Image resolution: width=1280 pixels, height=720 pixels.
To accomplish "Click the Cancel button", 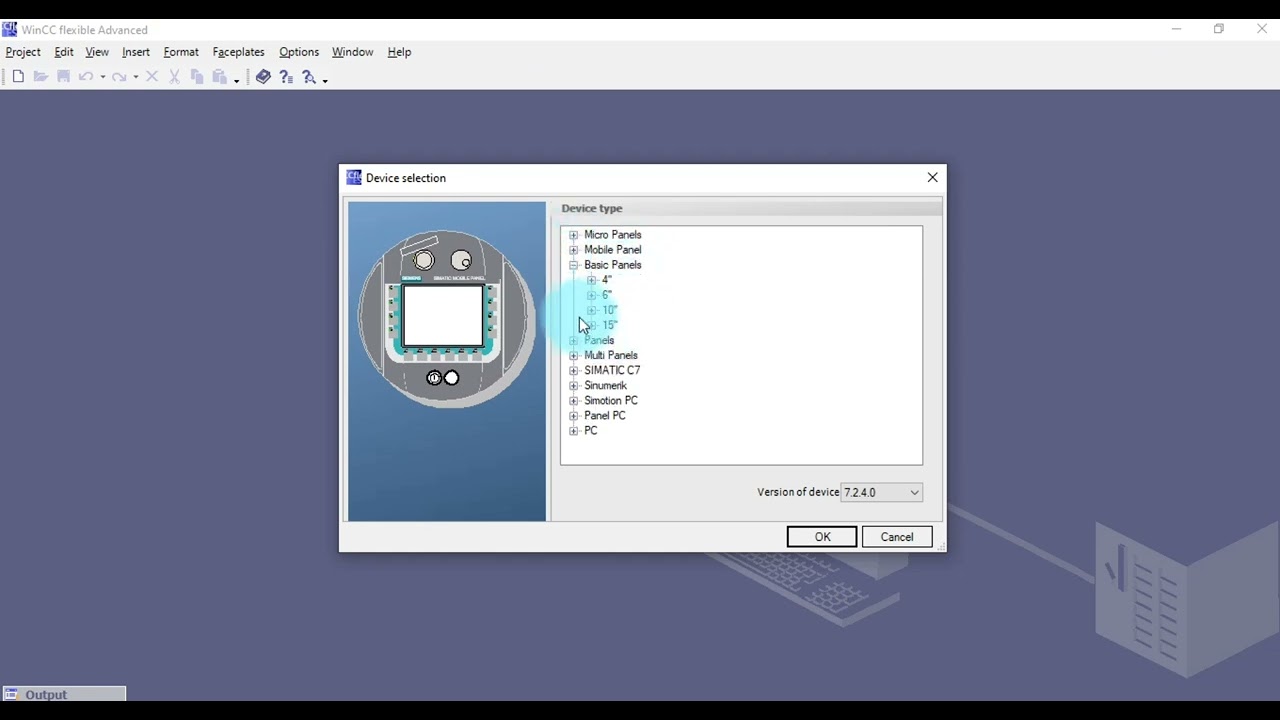I will 897,537.
